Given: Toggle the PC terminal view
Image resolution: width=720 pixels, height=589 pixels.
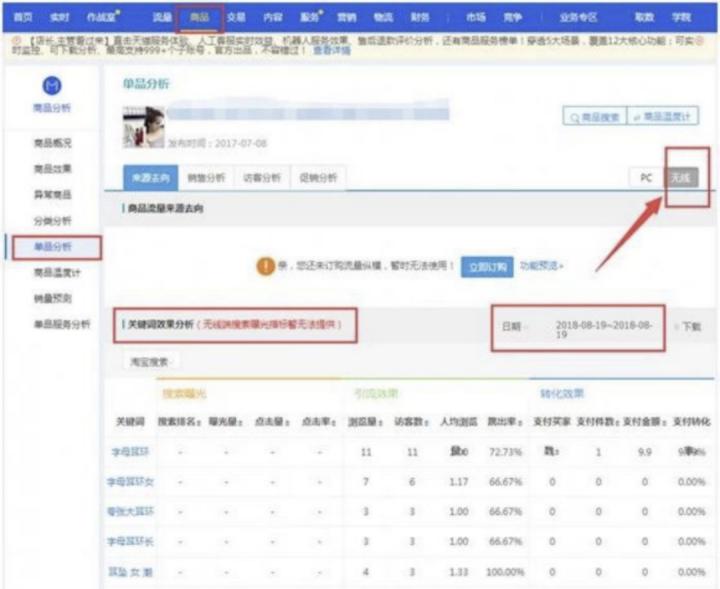Looking at the screenshot, I should coord(646,178).
